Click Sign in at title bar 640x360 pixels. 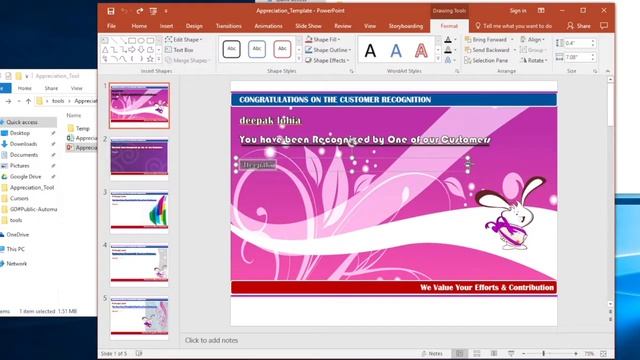pyautogui.click(x=518, y=11)
